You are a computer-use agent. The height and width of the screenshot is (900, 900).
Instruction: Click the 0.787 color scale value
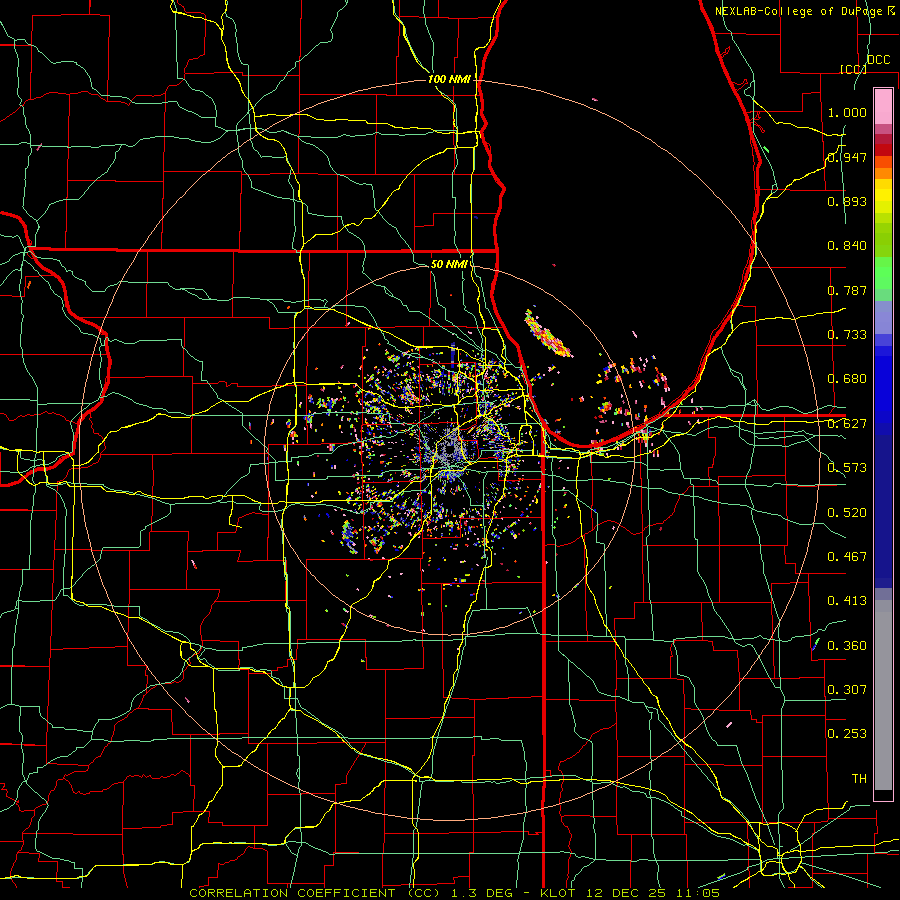(x=847, y=290)
